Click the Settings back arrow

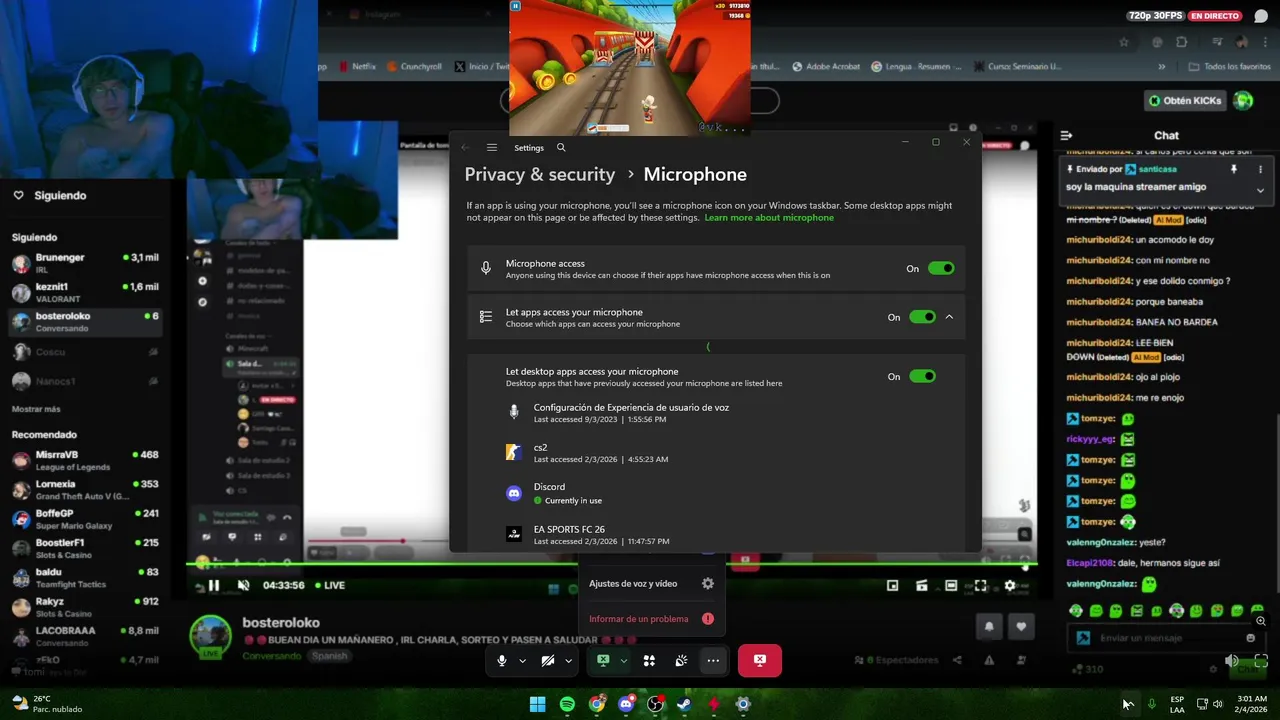click(465, 147)
